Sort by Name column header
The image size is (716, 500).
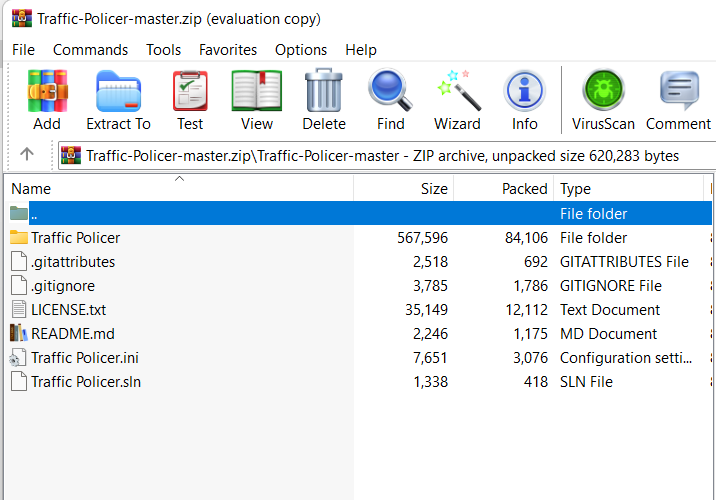pos(179,188)
